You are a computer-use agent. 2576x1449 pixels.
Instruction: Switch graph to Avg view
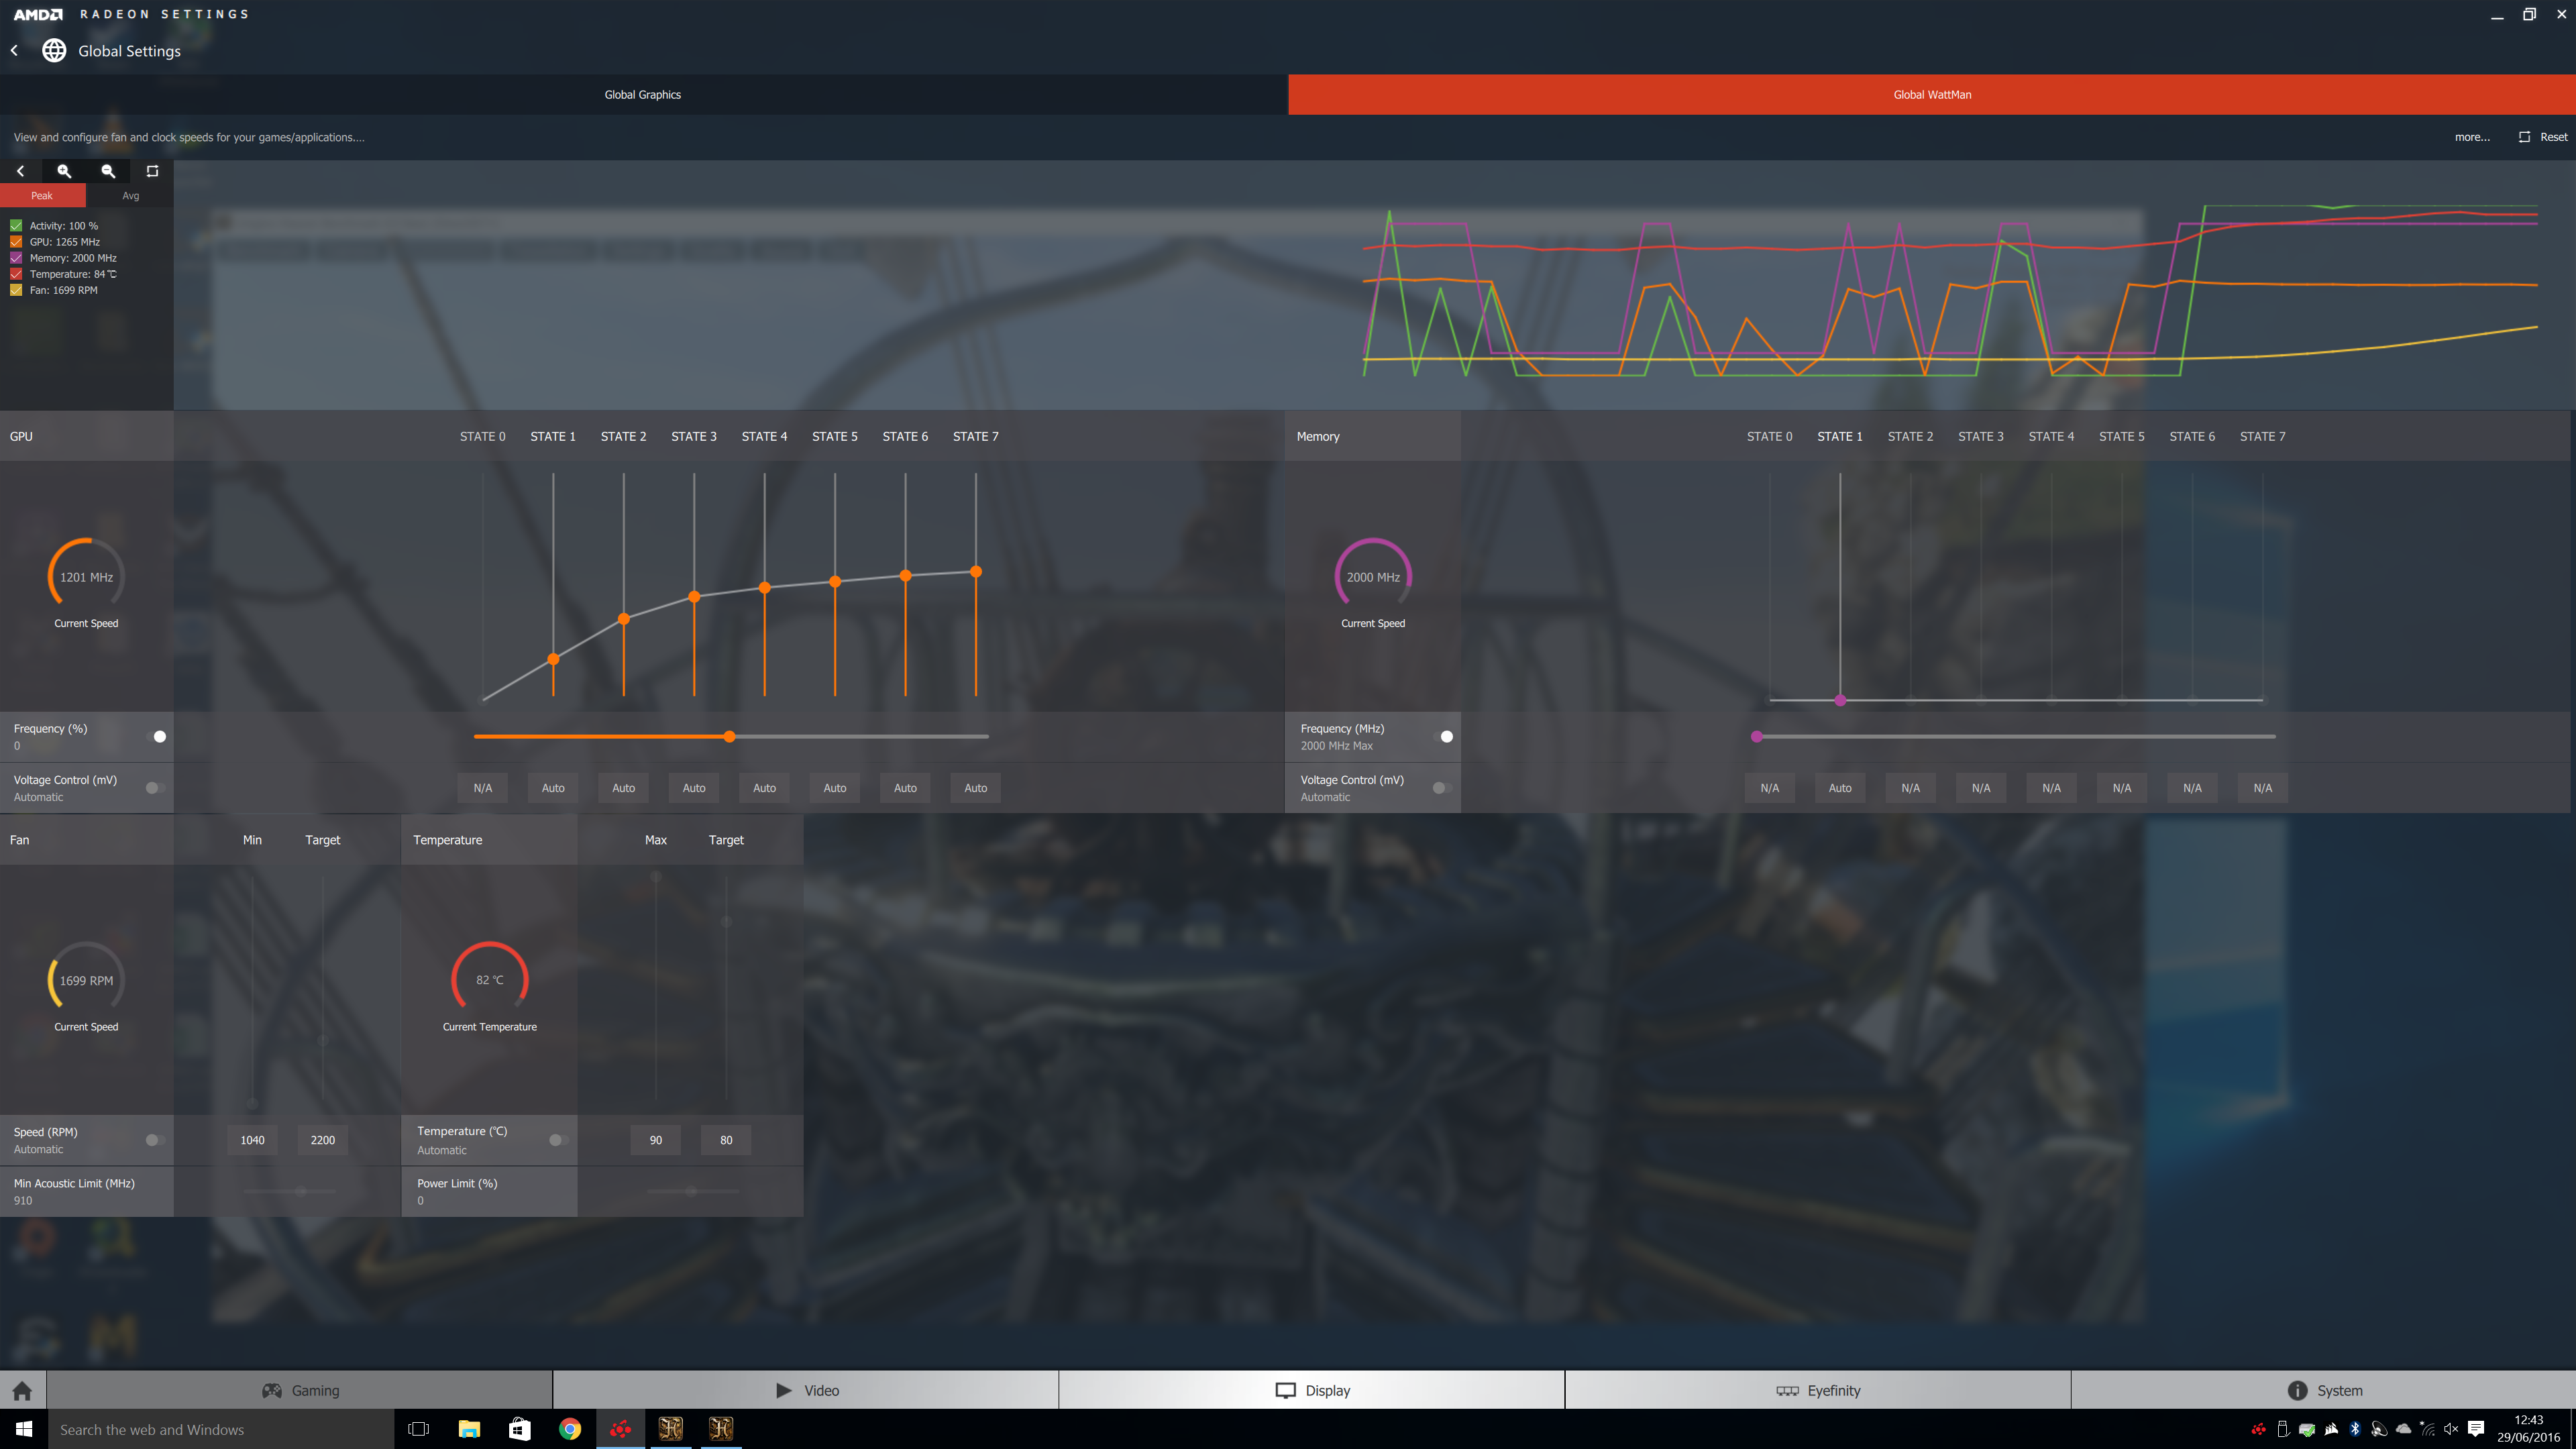(130, 196)
